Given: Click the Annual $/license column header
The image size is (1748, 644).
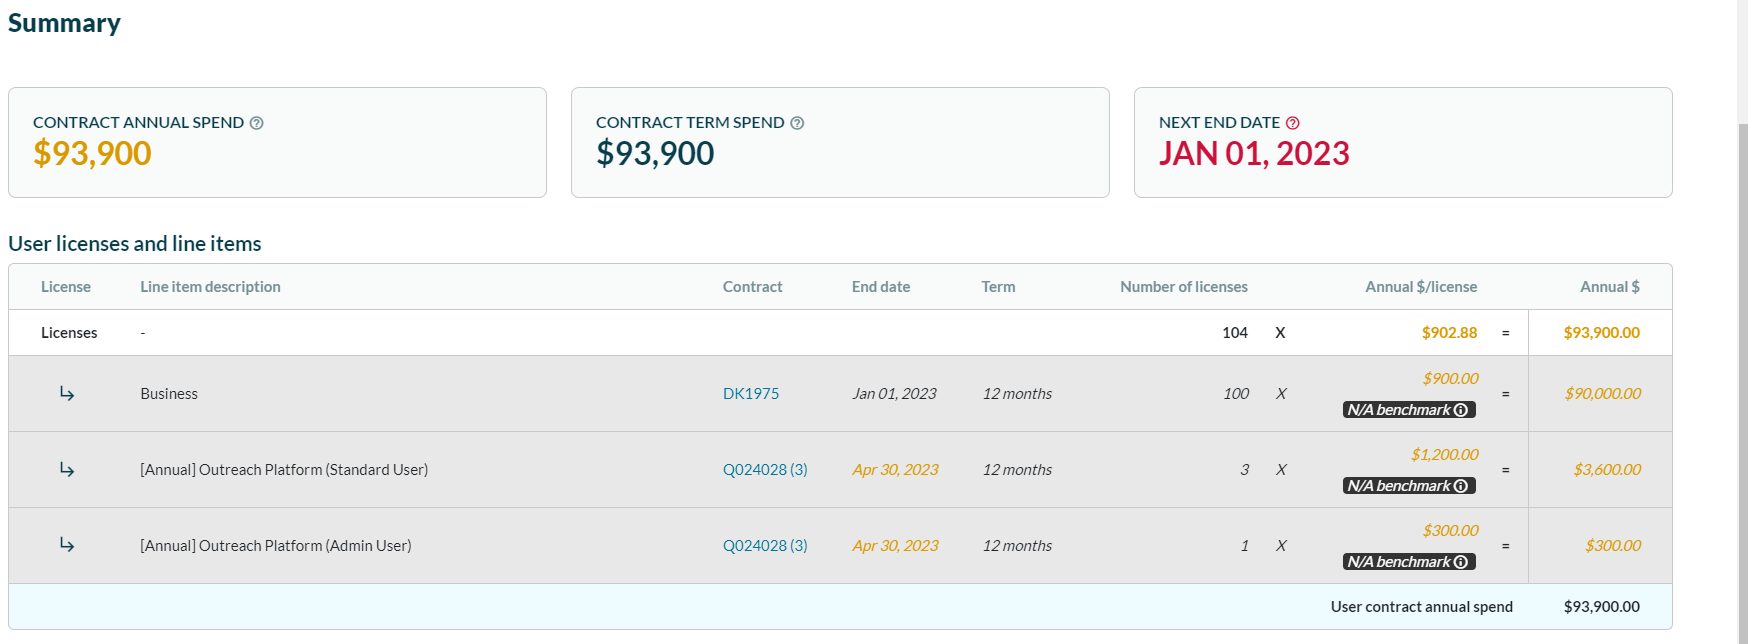Looking at the screenshot, I should pos(1420,287).
